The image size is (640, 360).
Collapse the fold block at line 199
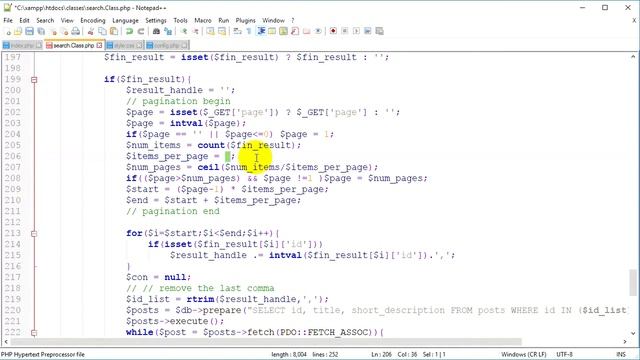coord(34,80)
